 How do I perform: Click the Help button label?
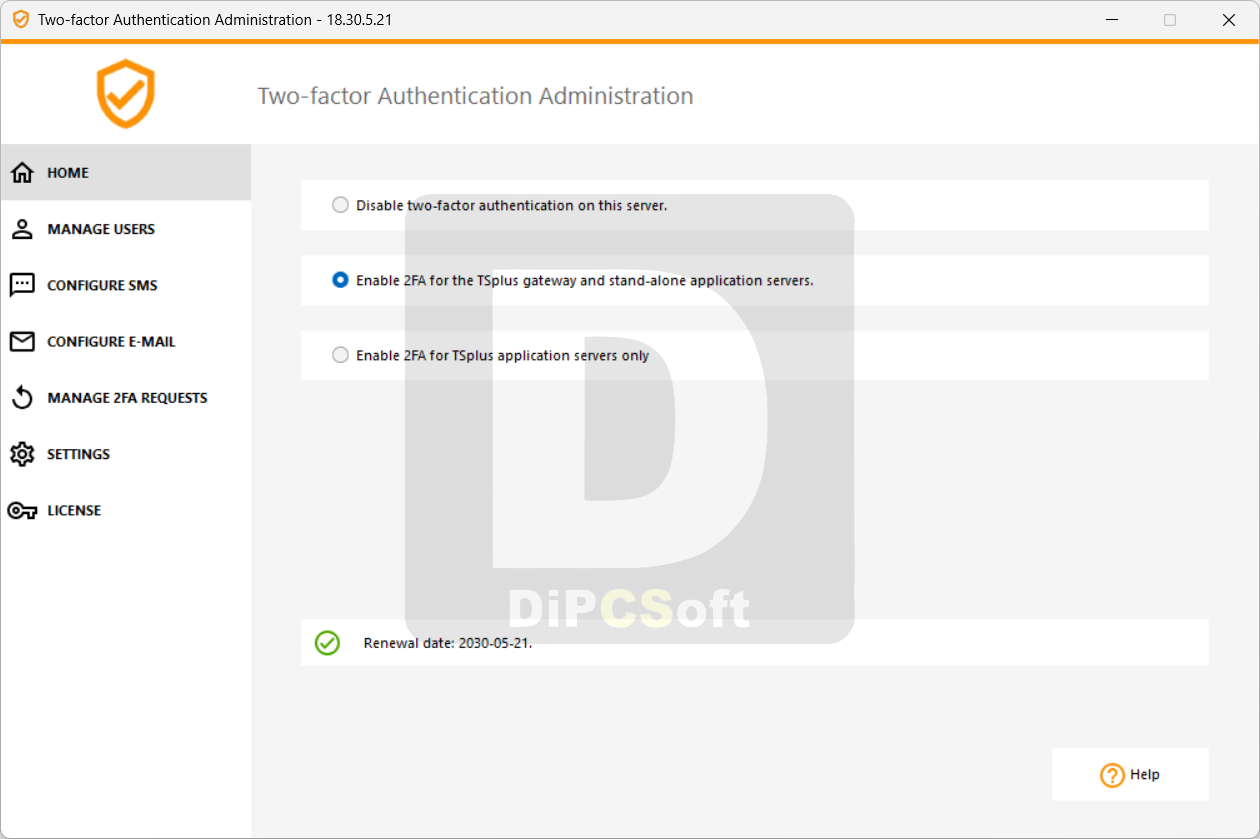(x=1145, y=774)
